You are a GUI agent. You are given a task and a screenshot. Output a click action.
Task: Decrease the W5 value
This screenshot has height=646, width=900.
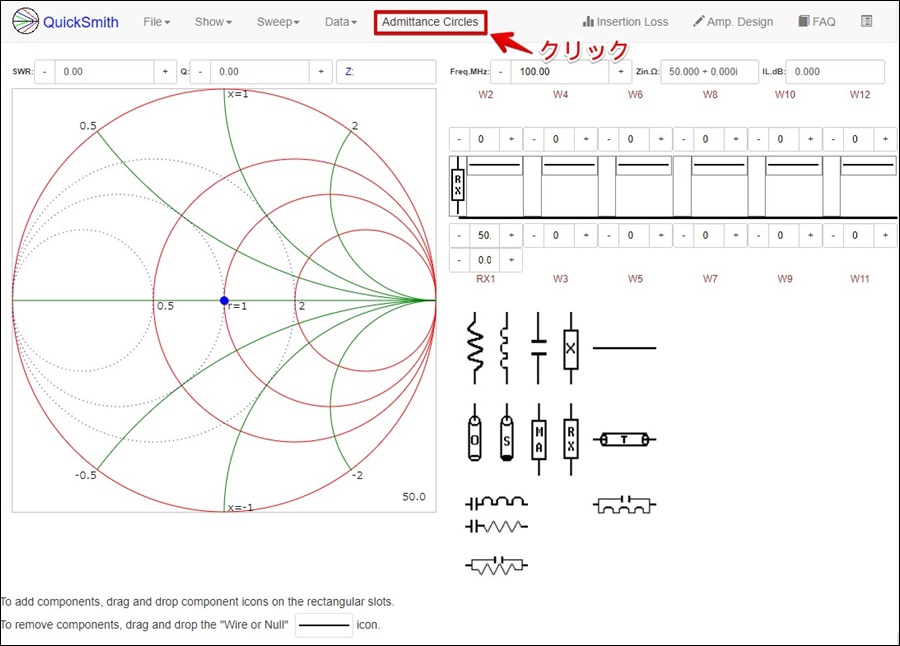[x=609, y=235]
